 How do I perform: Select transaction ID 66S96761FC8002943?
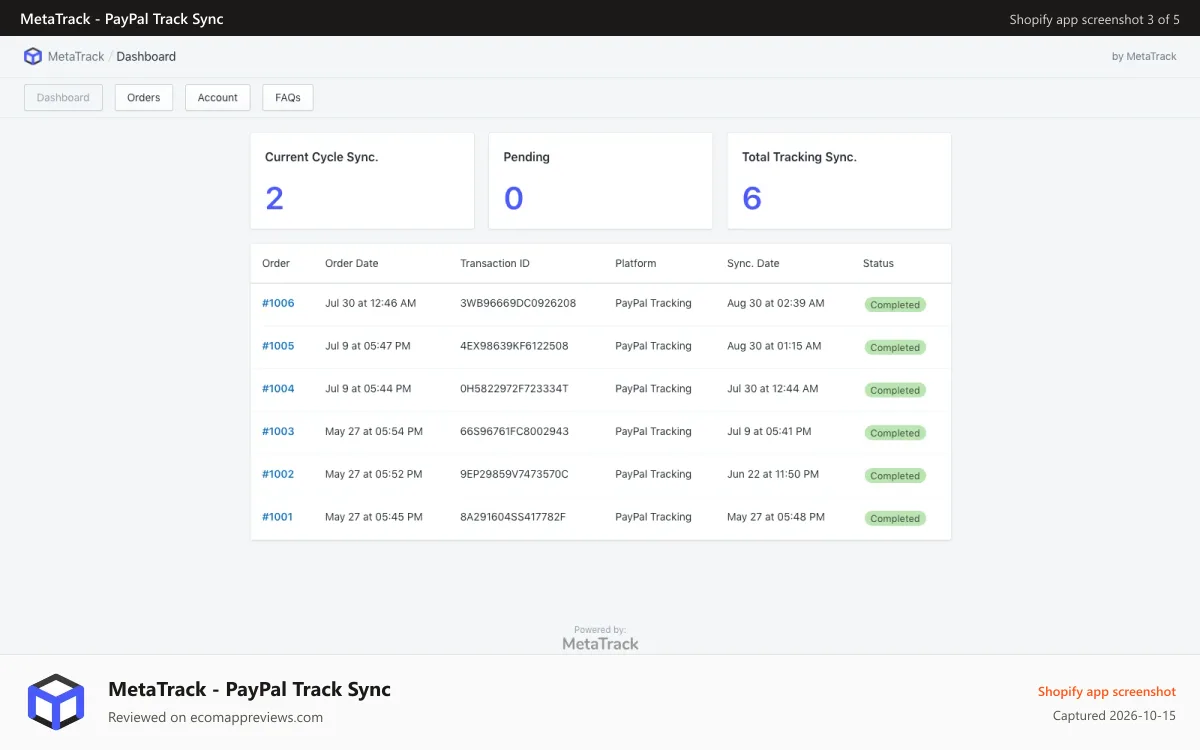pos(514,432)
